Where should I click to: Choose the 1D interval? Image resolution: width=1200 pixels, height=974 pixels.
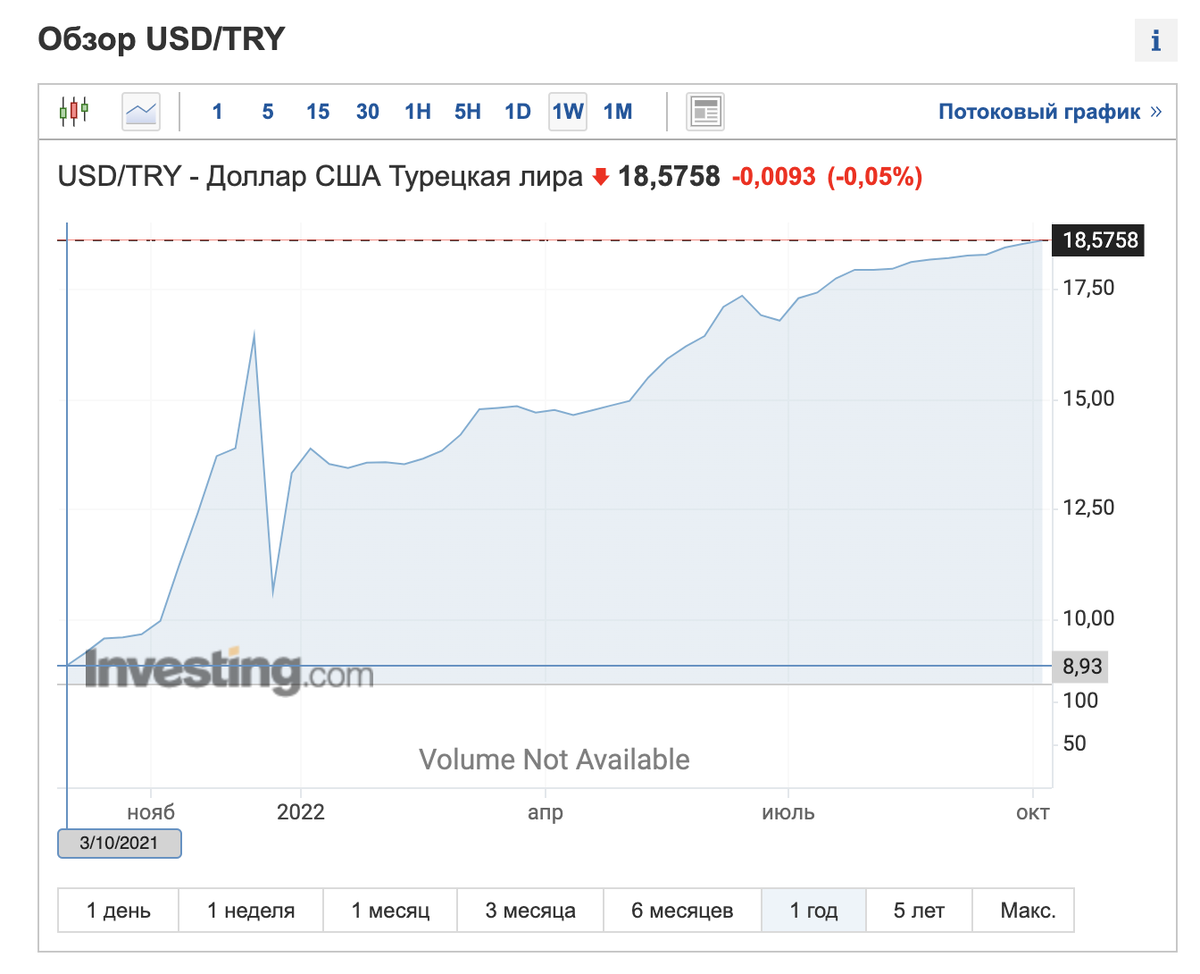pos(517,111)
